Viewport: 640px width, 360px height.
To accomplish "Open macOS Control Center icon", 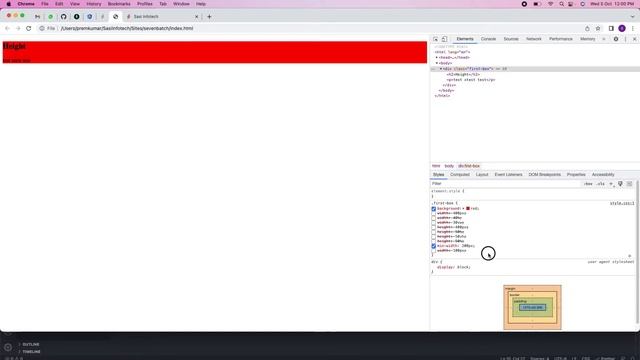I will click(571, 4).
